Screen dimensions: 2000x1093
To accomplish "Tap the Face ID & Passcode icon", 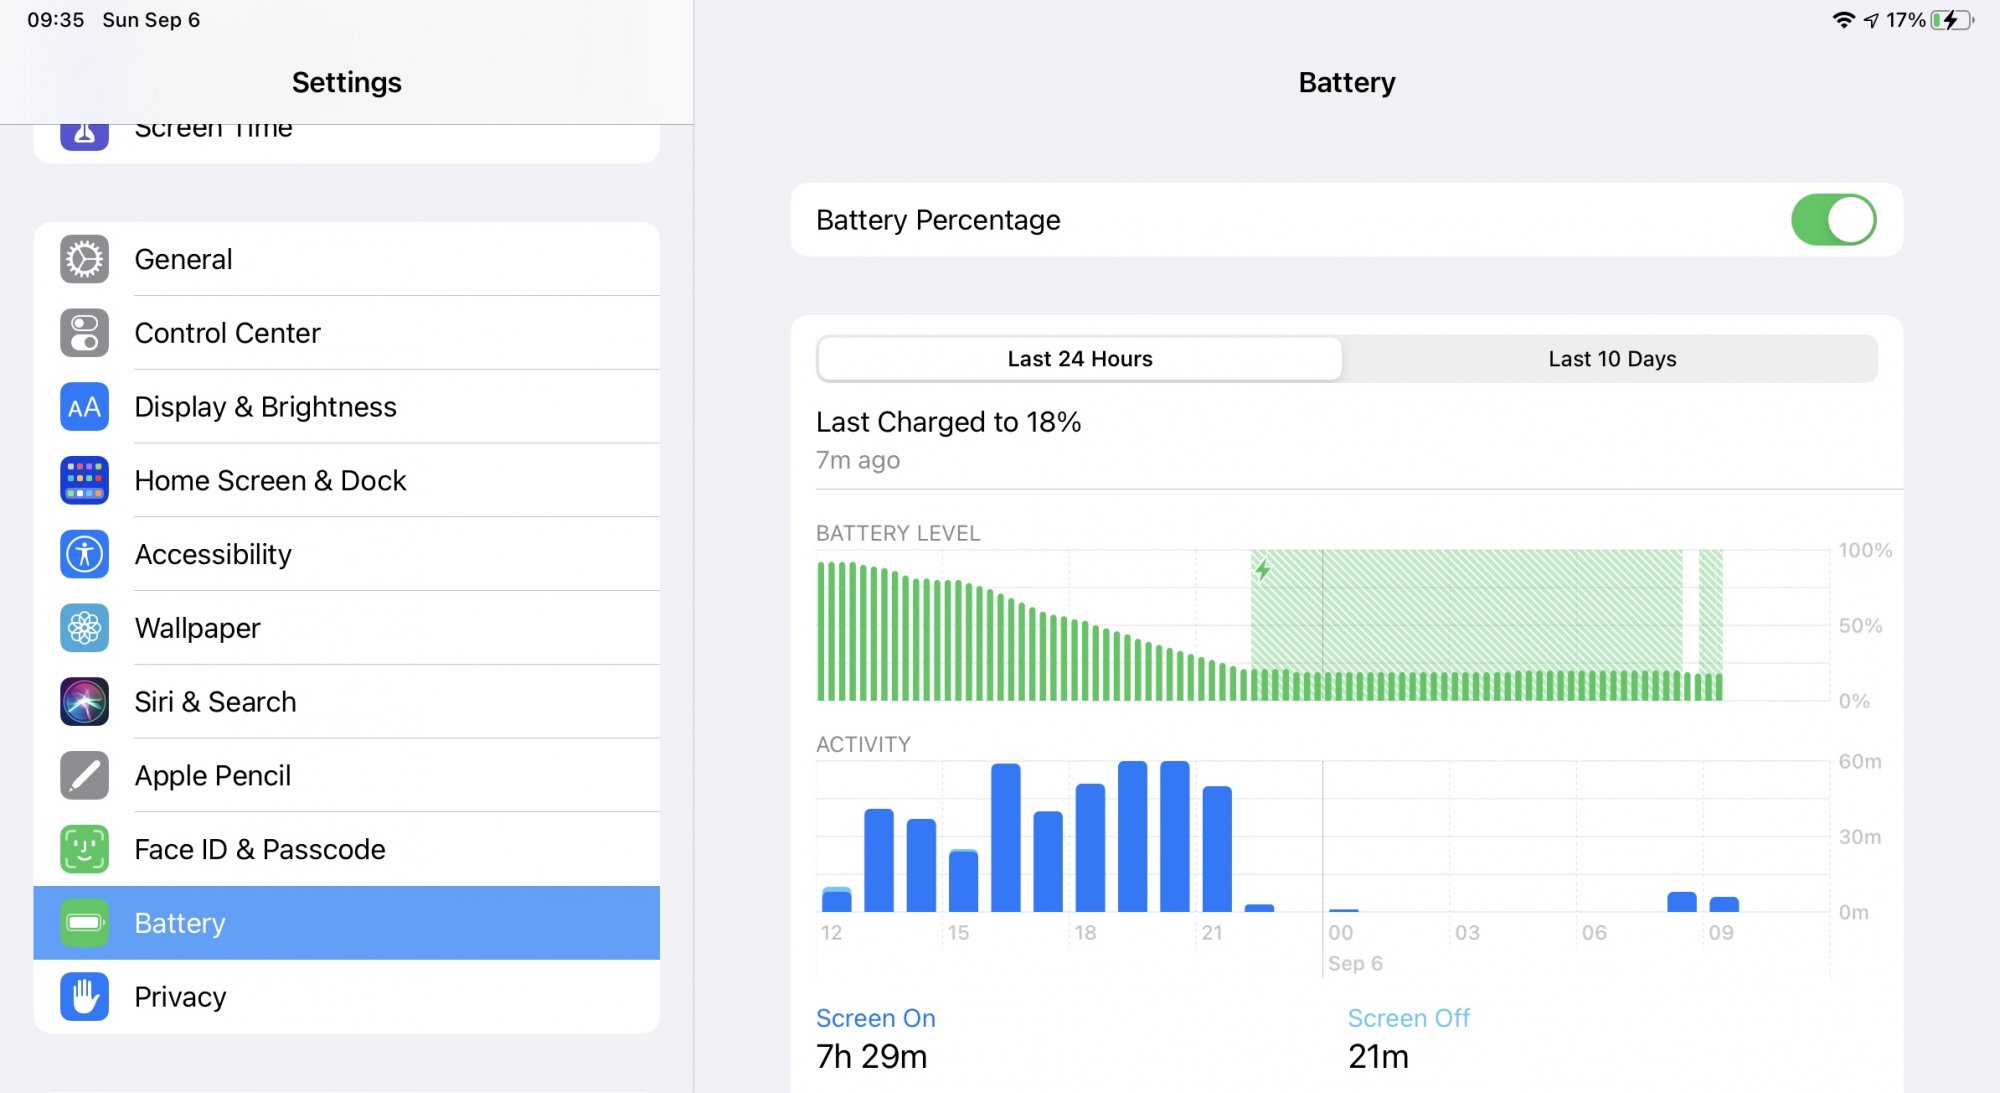I will pos(84,849).
